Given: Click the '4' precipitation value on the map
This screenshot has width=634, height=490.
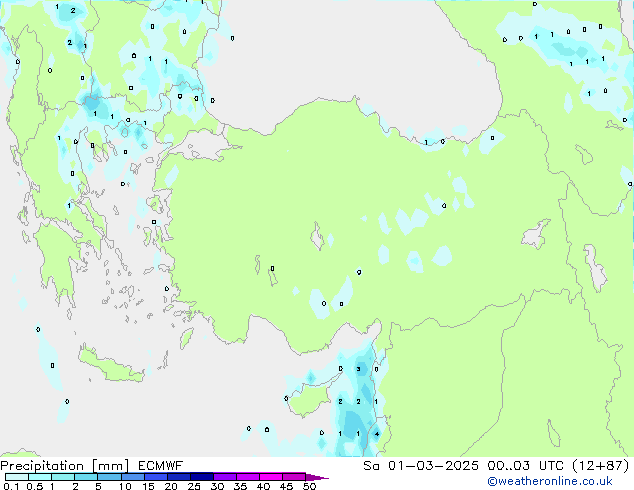Looking at the screenshot, I should point(377,434).
